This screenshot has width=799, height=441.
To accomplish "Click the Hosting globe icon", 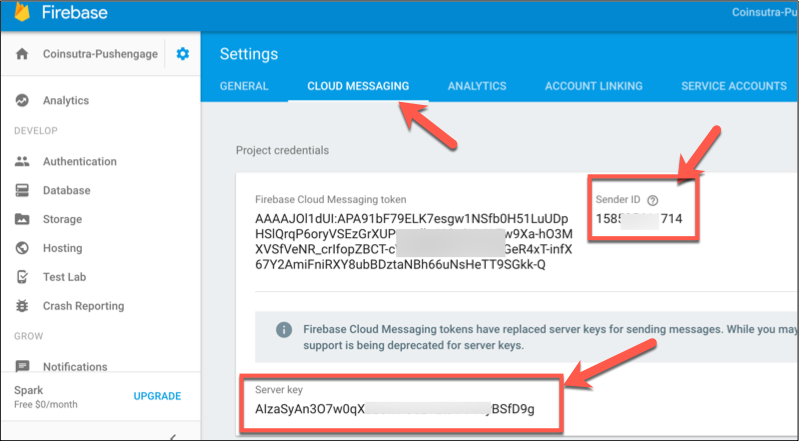I will coord(22,248).
